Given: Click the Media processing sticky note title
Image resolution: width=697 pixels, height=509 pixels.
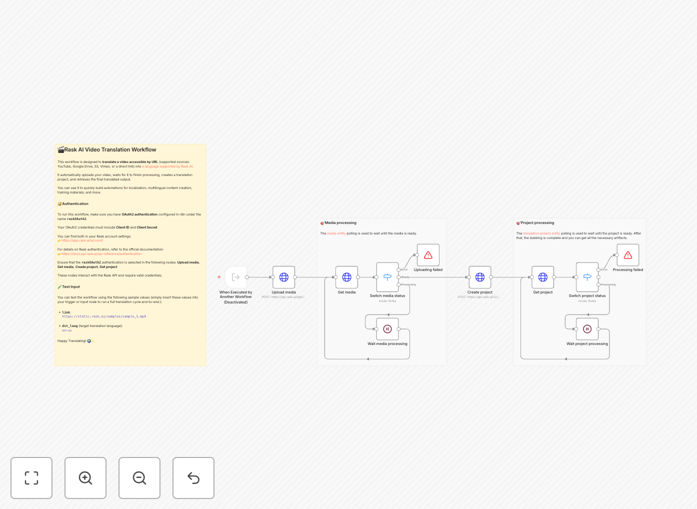Looking at the screenshot, I should click(x=339, y=223).
